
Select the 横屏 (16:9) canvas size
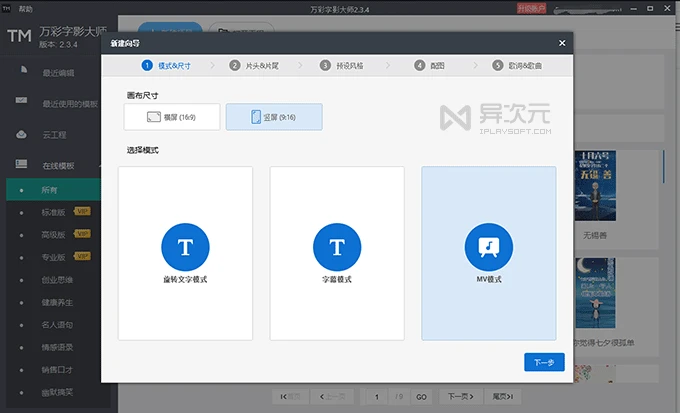pyautogui.click(x=172, y=117)
